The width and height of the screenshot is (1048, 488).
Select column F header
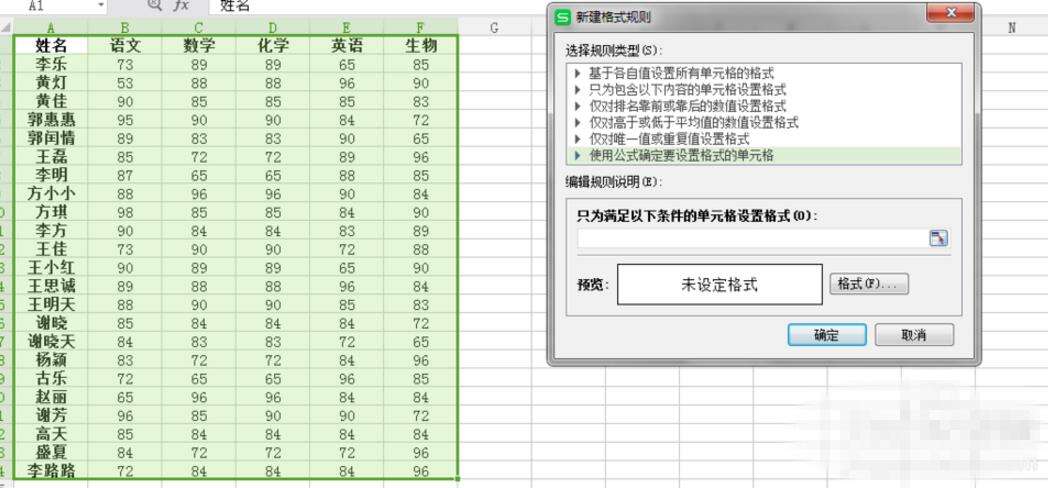[420, 27]
